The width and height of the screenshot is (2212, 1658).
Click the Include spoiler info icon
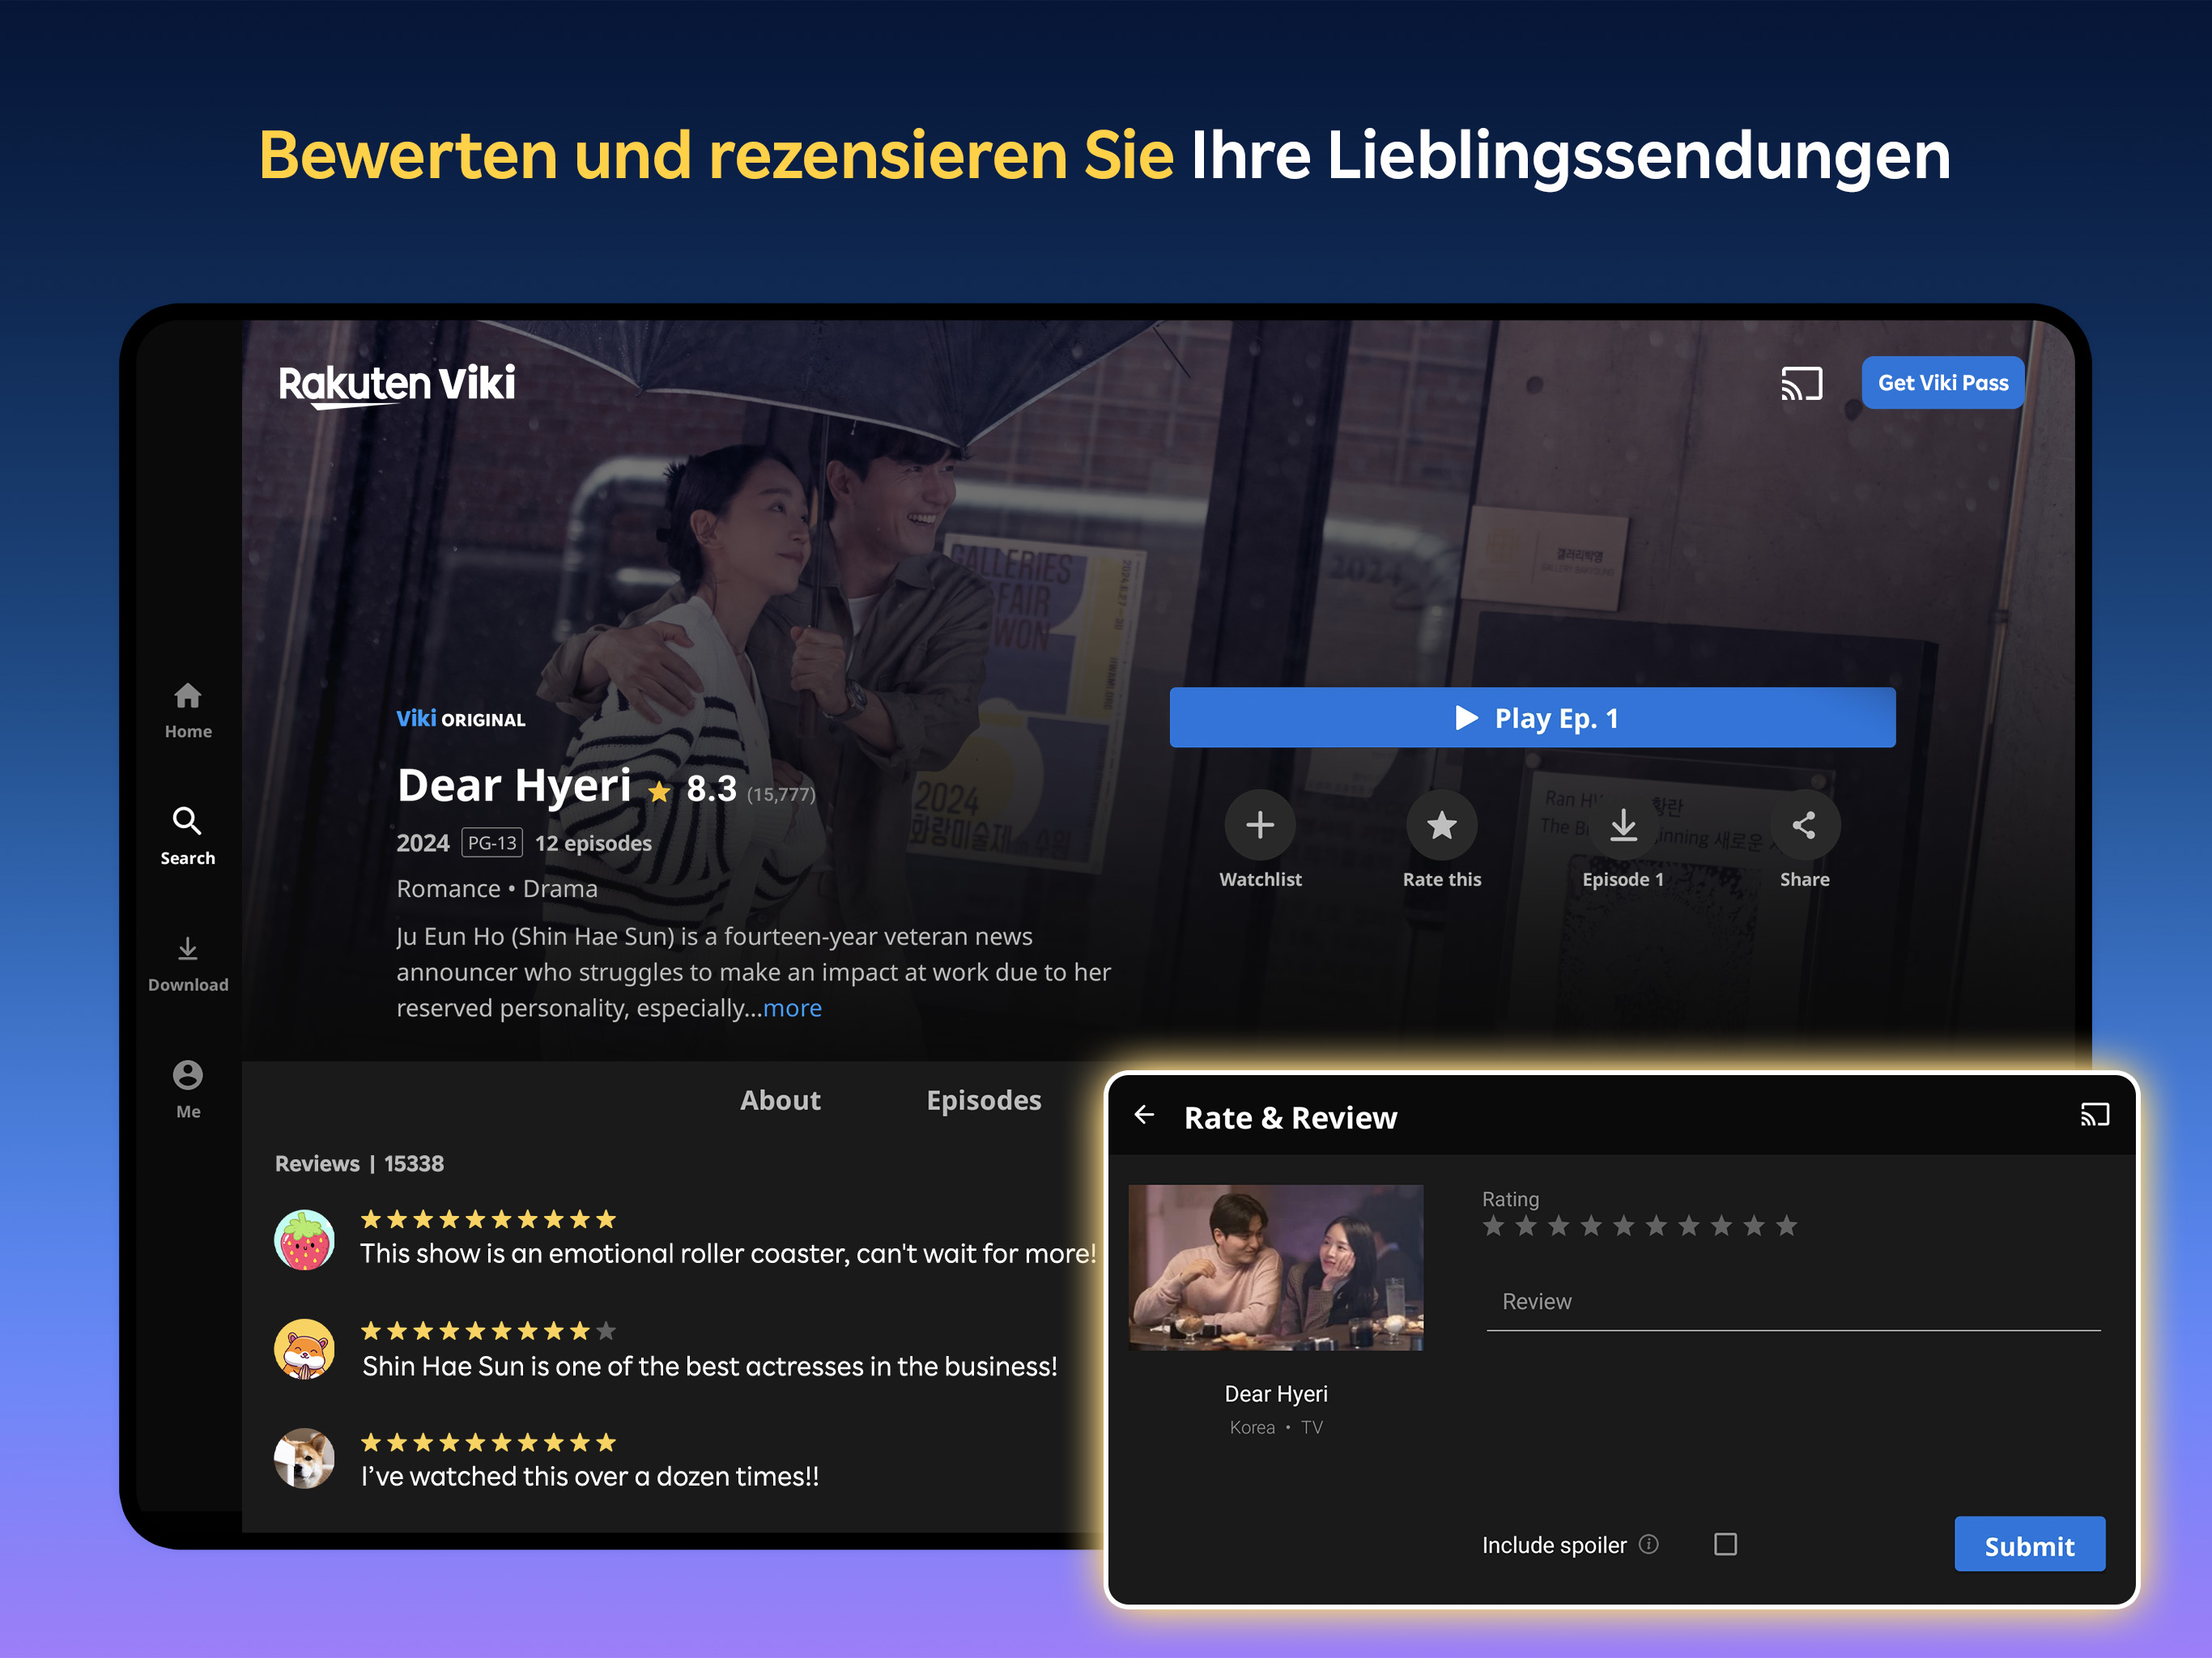click(1649, 1544)
